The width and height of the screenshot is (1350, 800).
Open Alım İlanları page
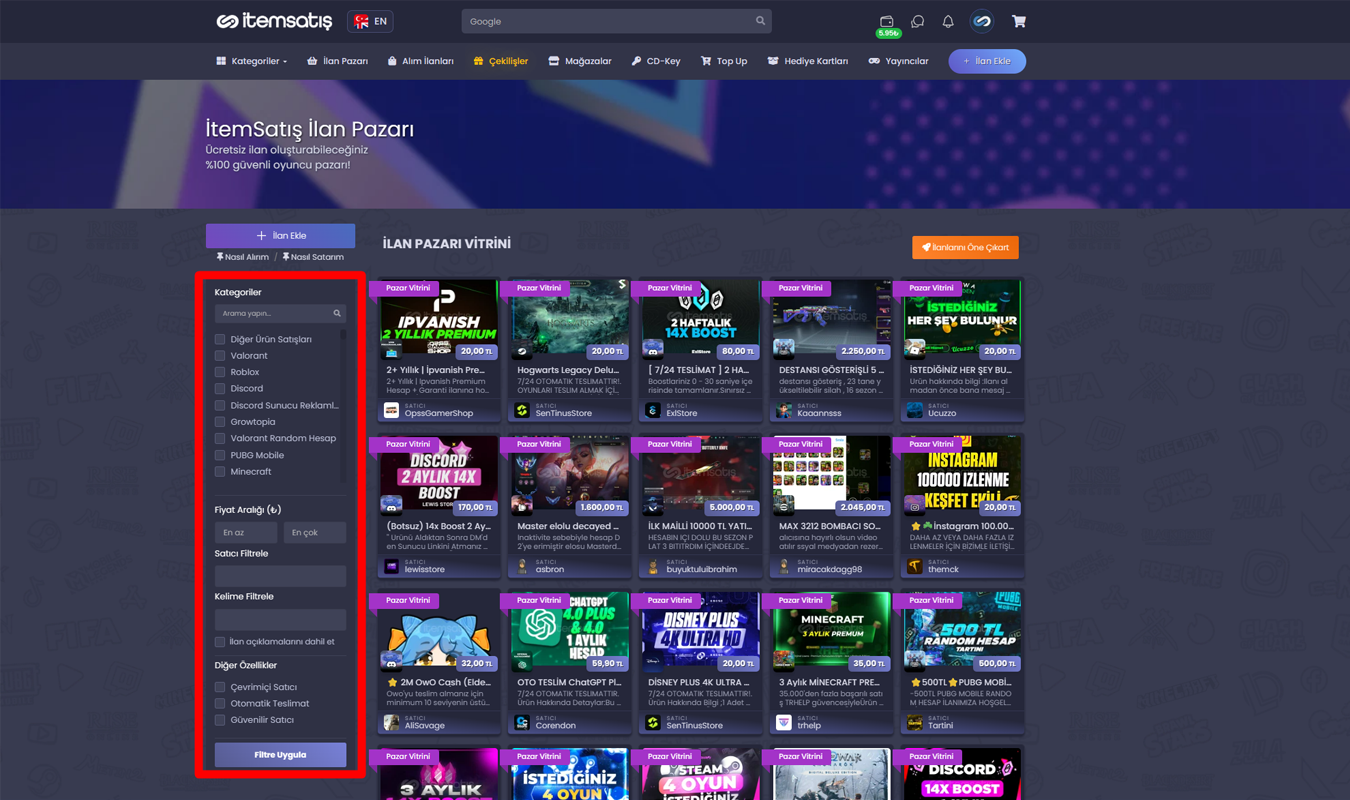pyautogui.click(x=420, y=61)
